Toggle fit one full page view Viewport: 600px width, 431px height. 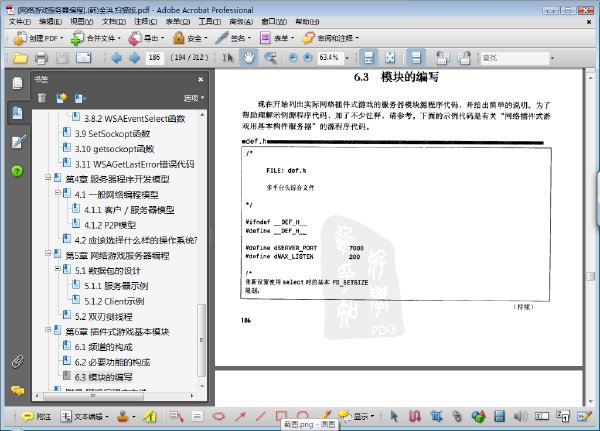coord(390,58)
